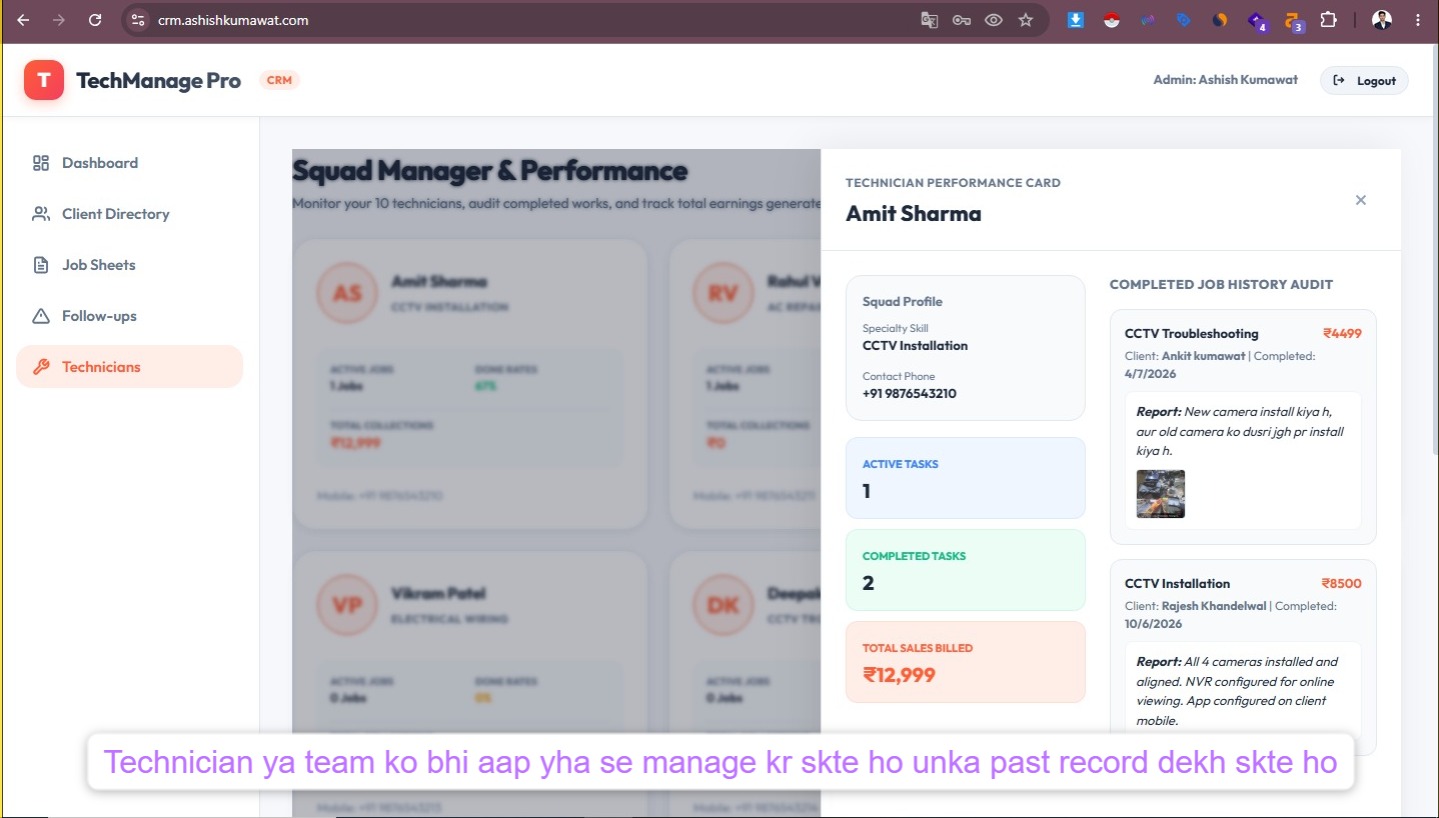1439x818 pixels.
Task: Click the red T TechManage Pro logo
Action: click(44, 80)
